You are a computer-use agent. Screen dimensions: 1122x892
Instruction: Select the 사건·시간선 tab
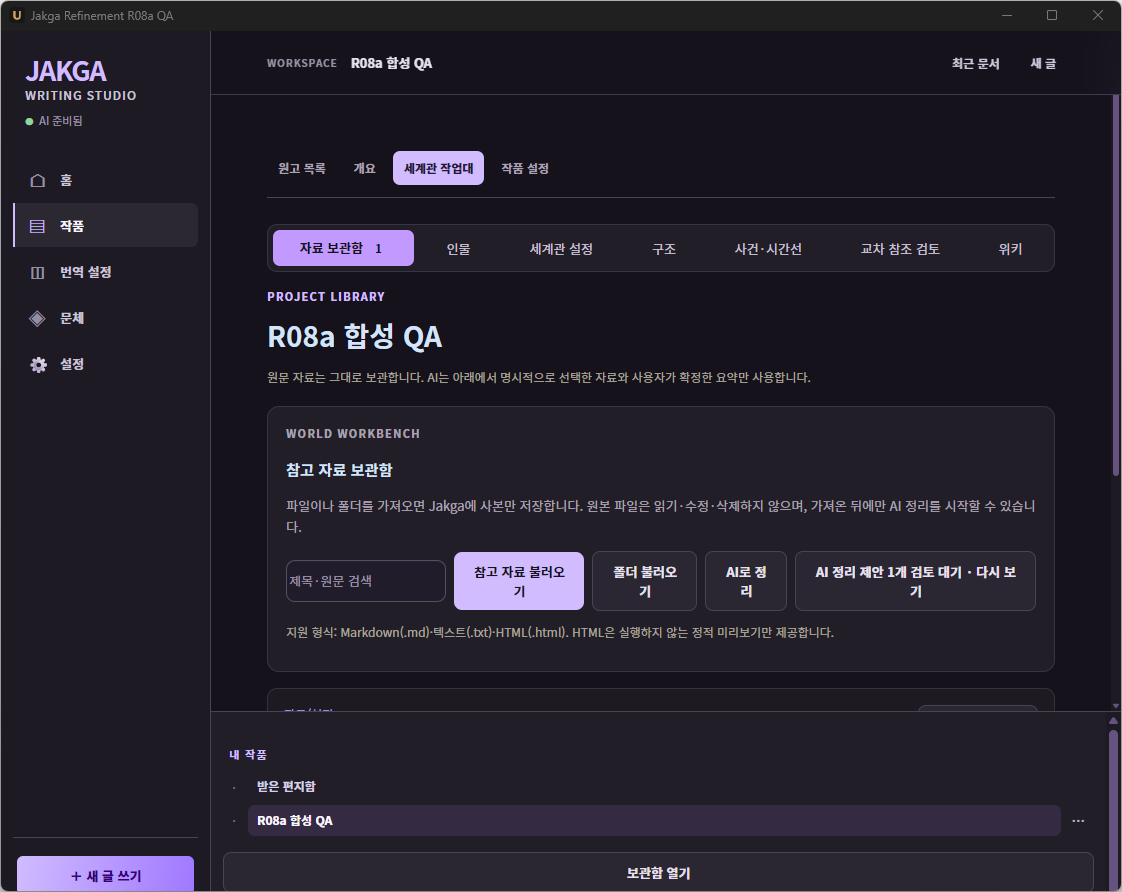coord(768,249)
